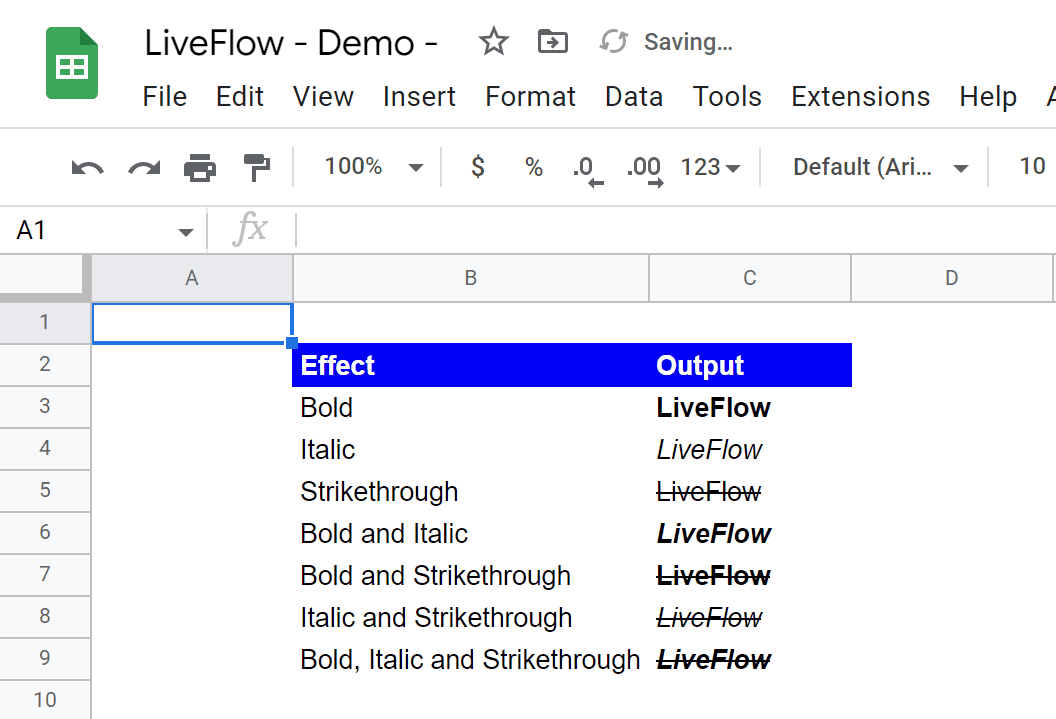The width and height of the screenshot is (1056, 719).
Task: Open the Print icon
Action: point(199,167)
